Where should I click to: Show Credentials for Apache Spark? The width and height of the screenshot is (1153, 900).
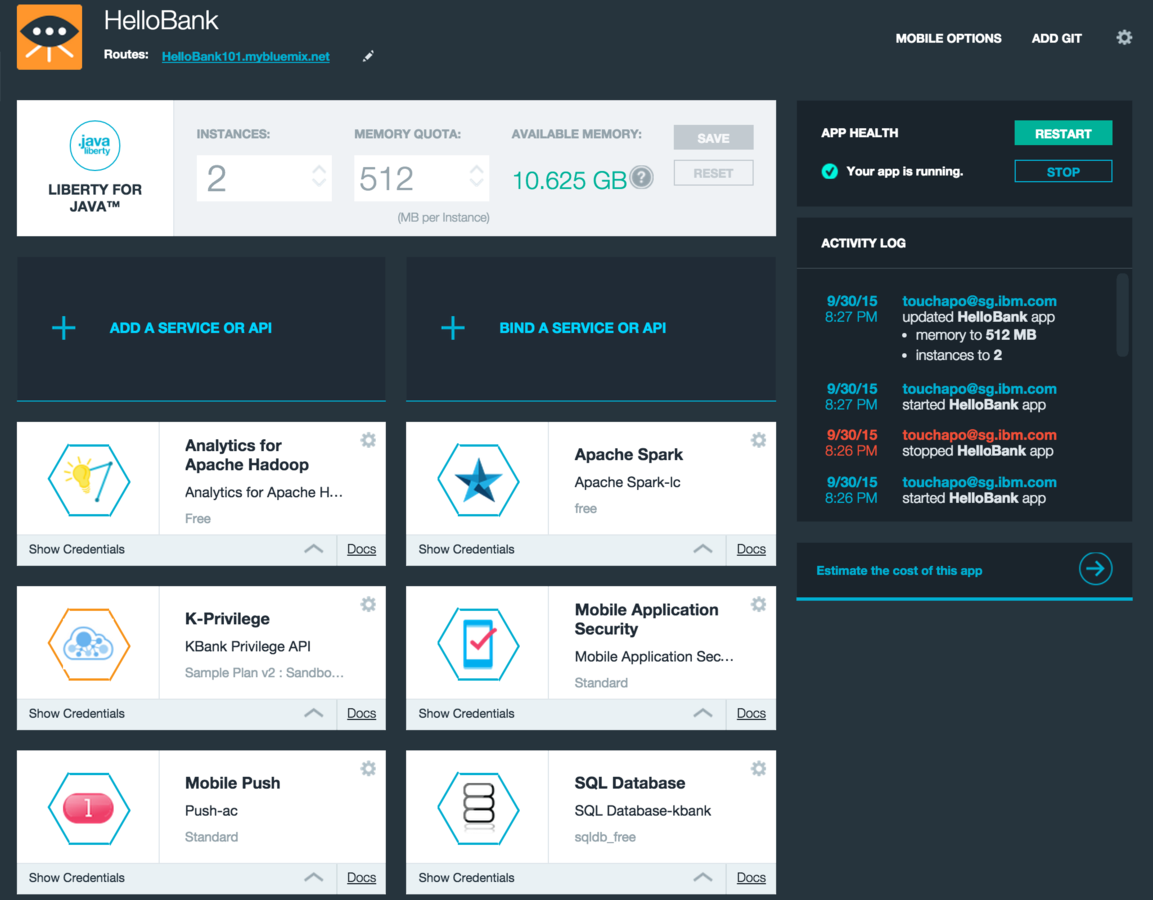[x=466, y=549]
